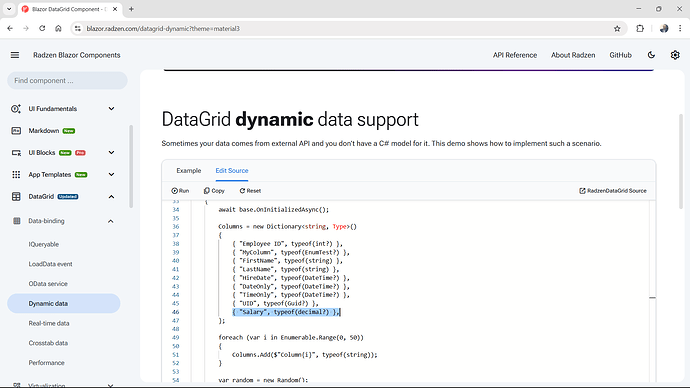Copy the source code
Screen dimensions: 690x388
[x=214, y=191]
